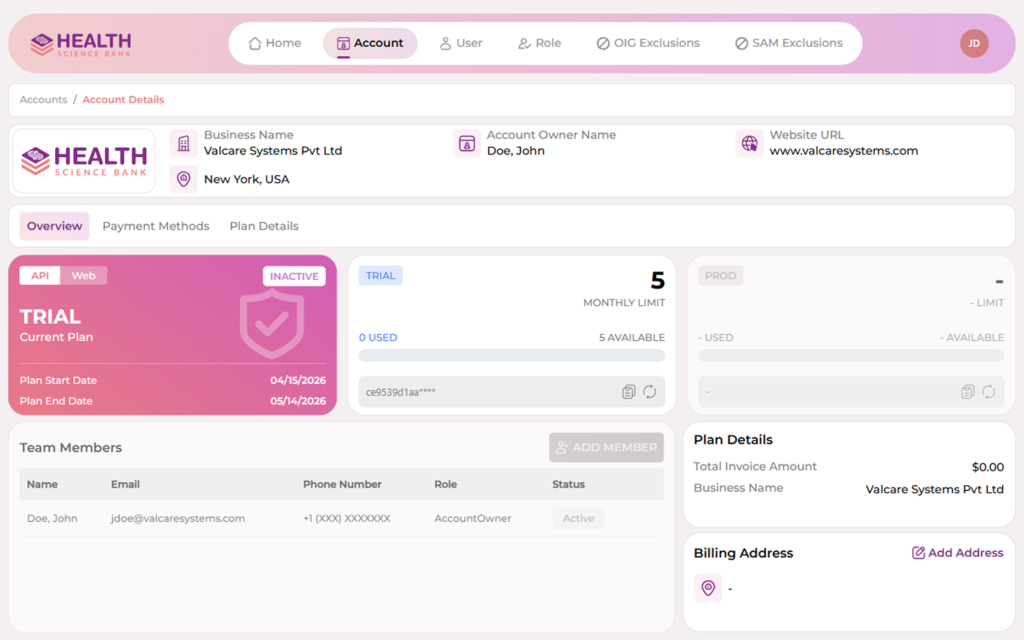Click the TRIAL badge on usage card

(x=381, y=276)
